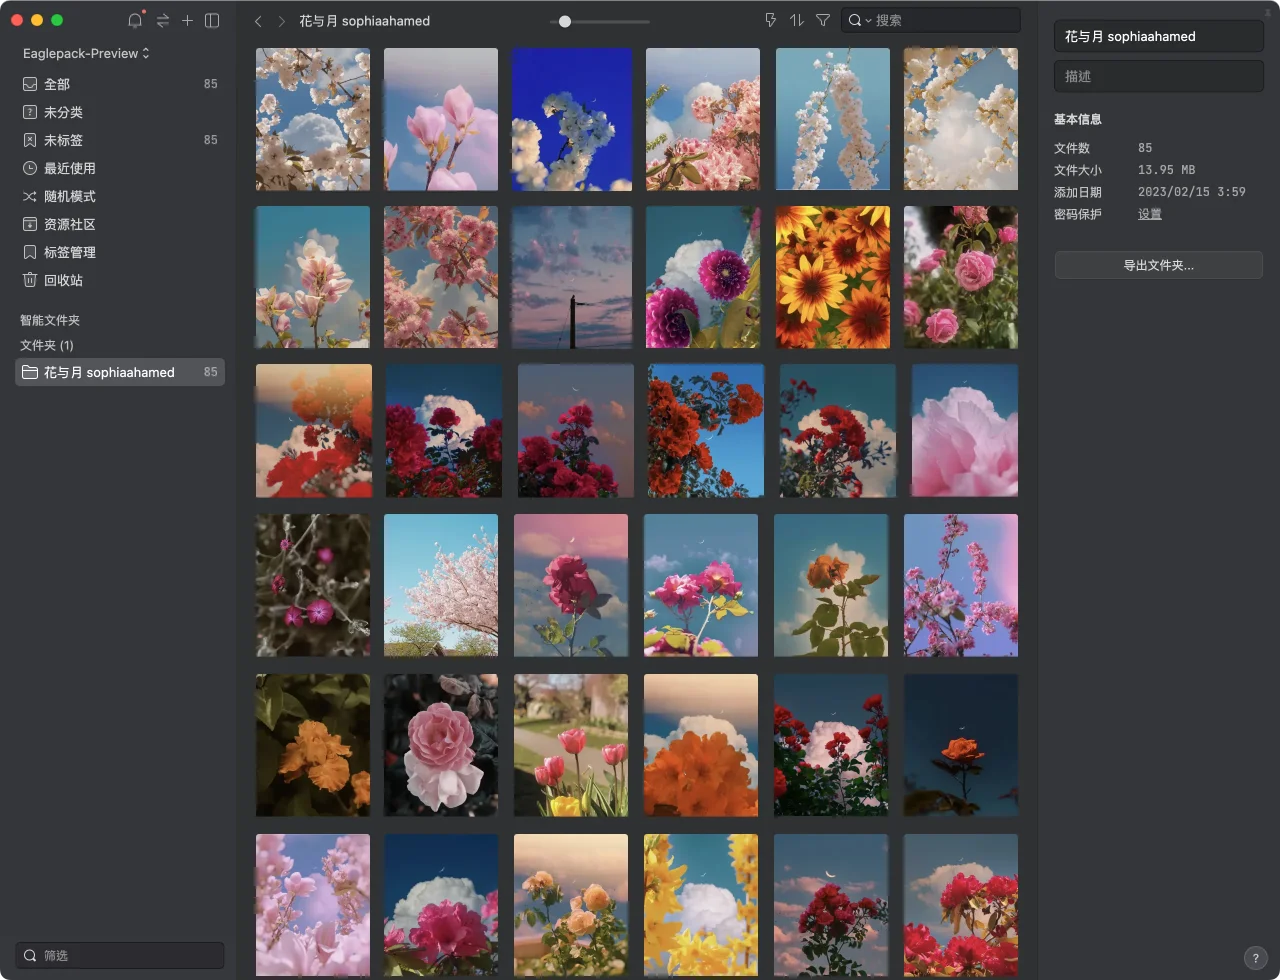This screenshot has width=1280, height=980.
Task: Toggle the filter funnel in the toolbar
Action: (823, 20)
